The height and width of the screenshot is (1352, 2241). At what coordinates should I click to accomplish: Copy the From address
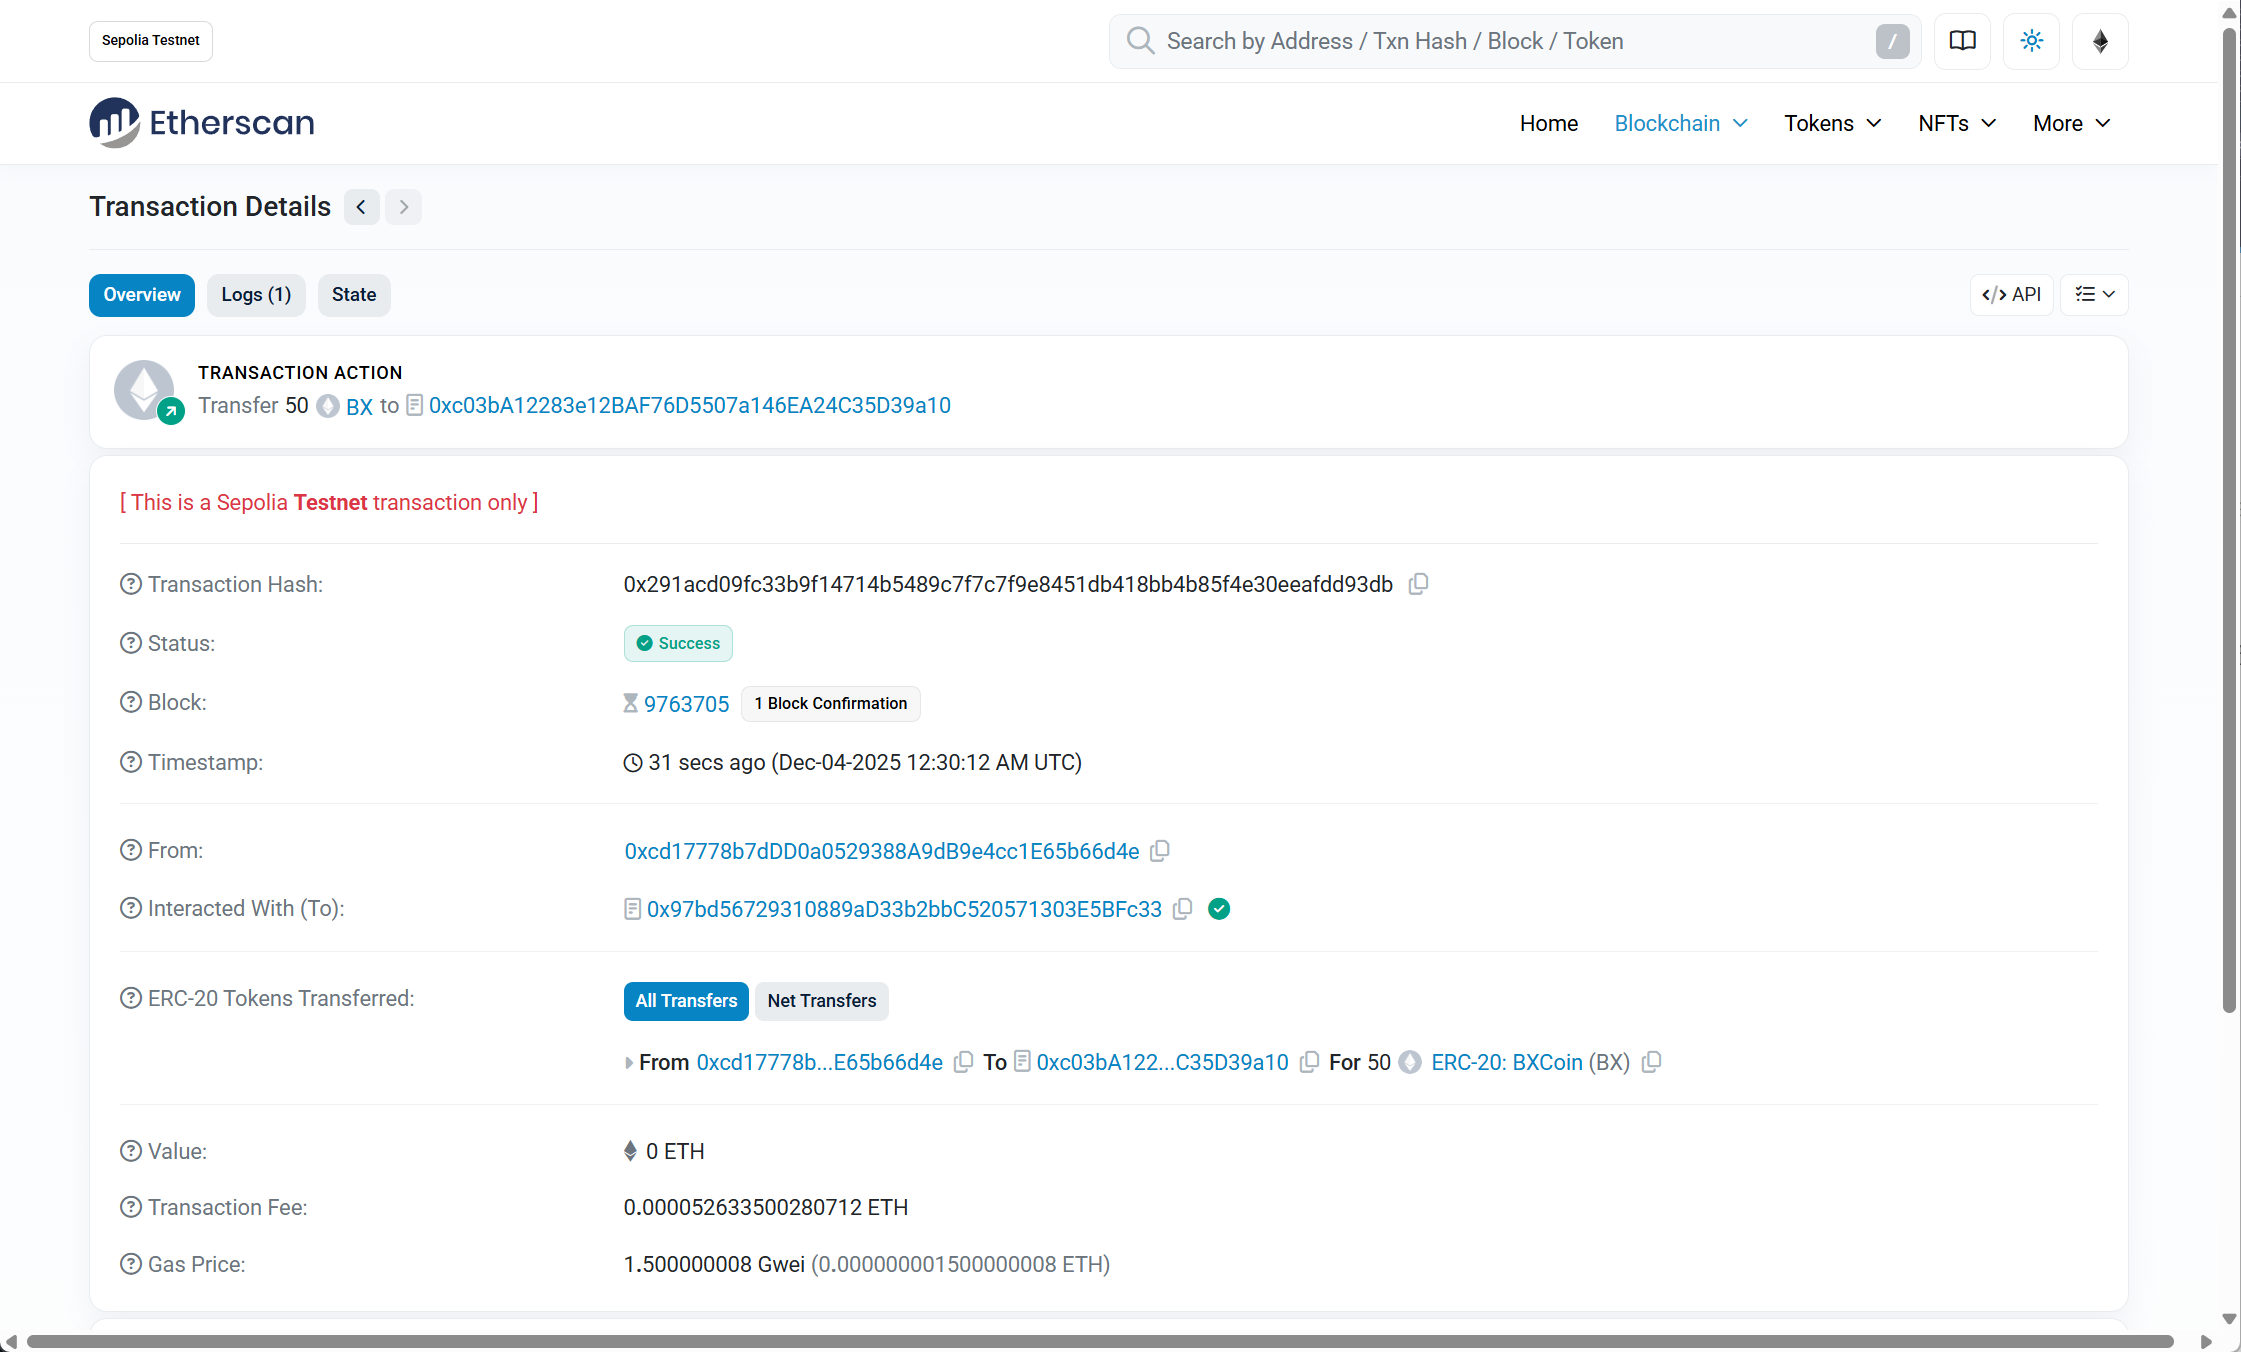[x=1160, y=851]
